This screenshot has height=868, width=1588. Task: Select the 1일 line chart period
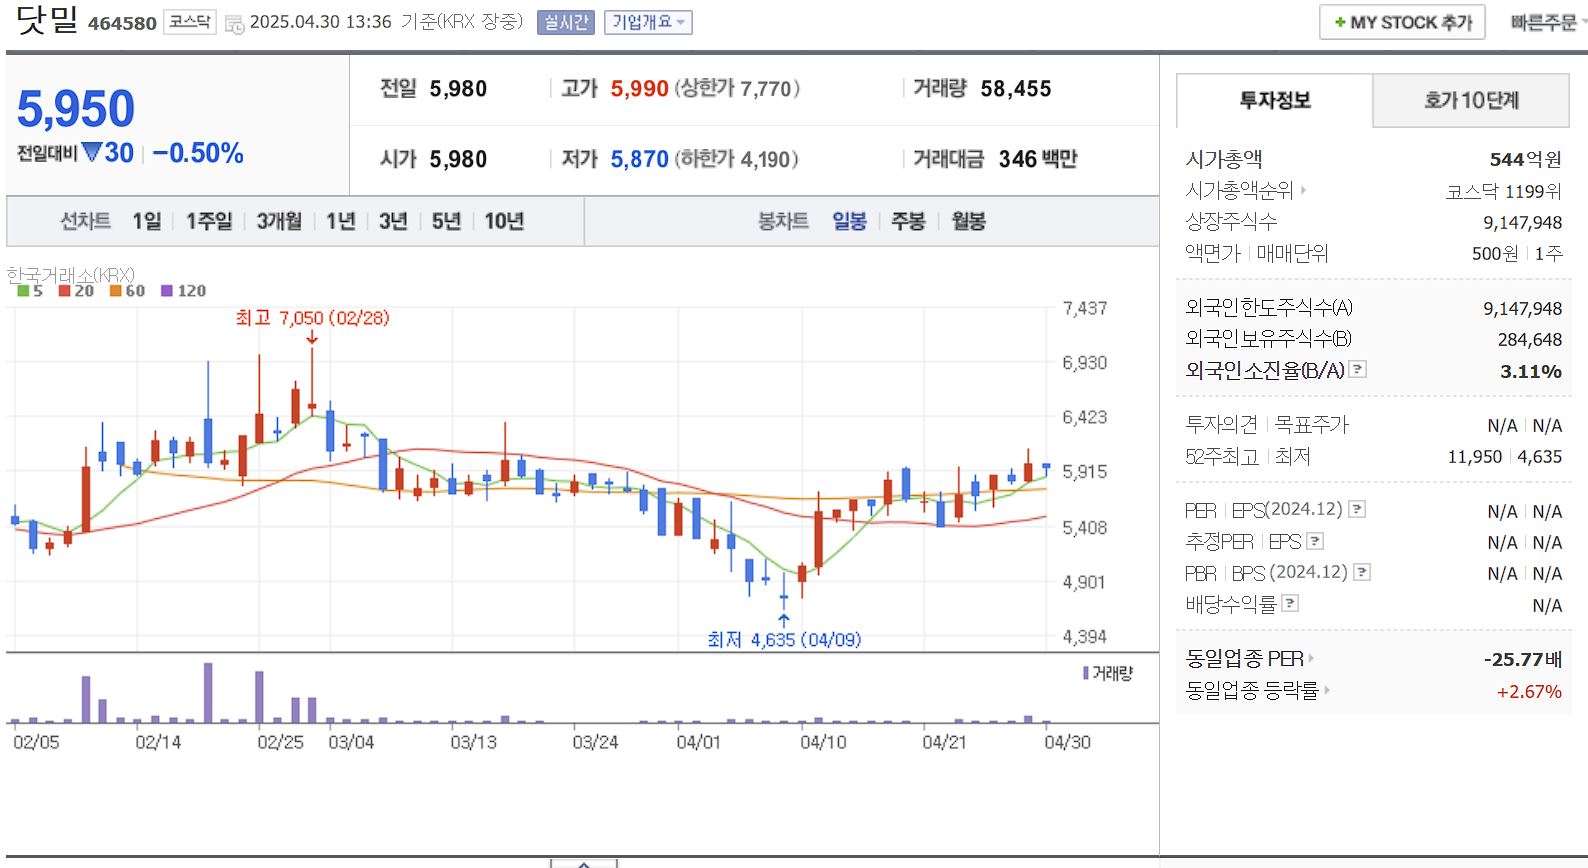[x=147, y=221]
